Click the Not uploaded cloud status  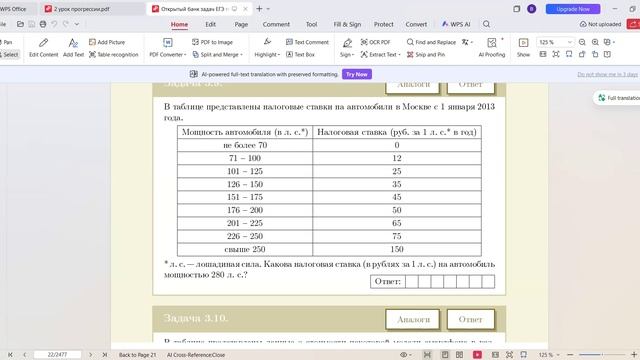pos(600,24)
